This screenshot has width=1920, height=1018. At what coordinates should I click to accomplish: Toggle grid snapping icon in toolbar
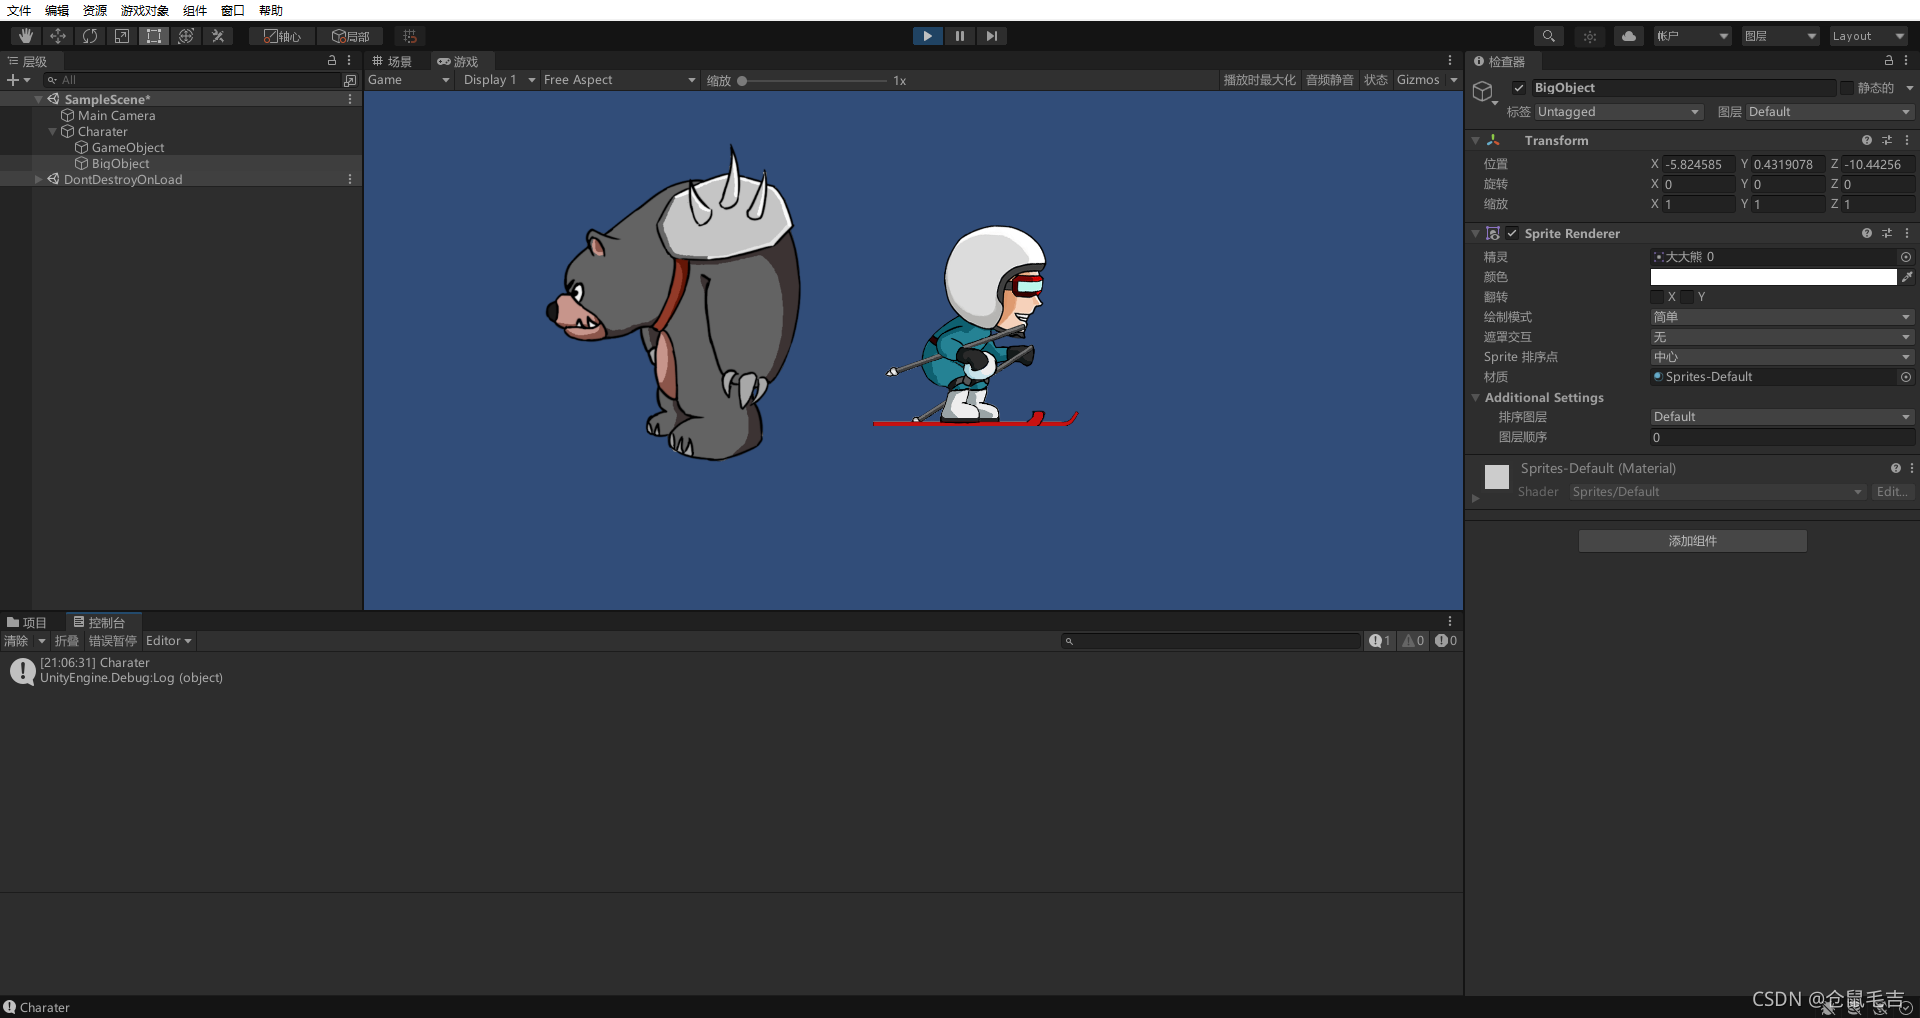pos(410,36)
